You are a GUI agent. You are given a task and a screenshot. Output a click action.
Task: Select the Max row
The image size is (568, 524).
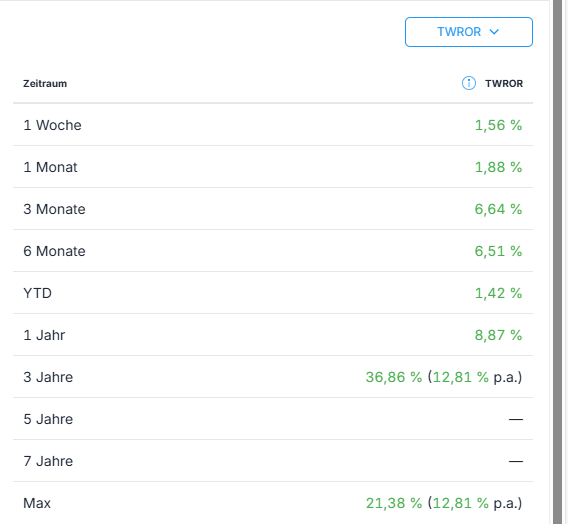(x=273, y=503)
